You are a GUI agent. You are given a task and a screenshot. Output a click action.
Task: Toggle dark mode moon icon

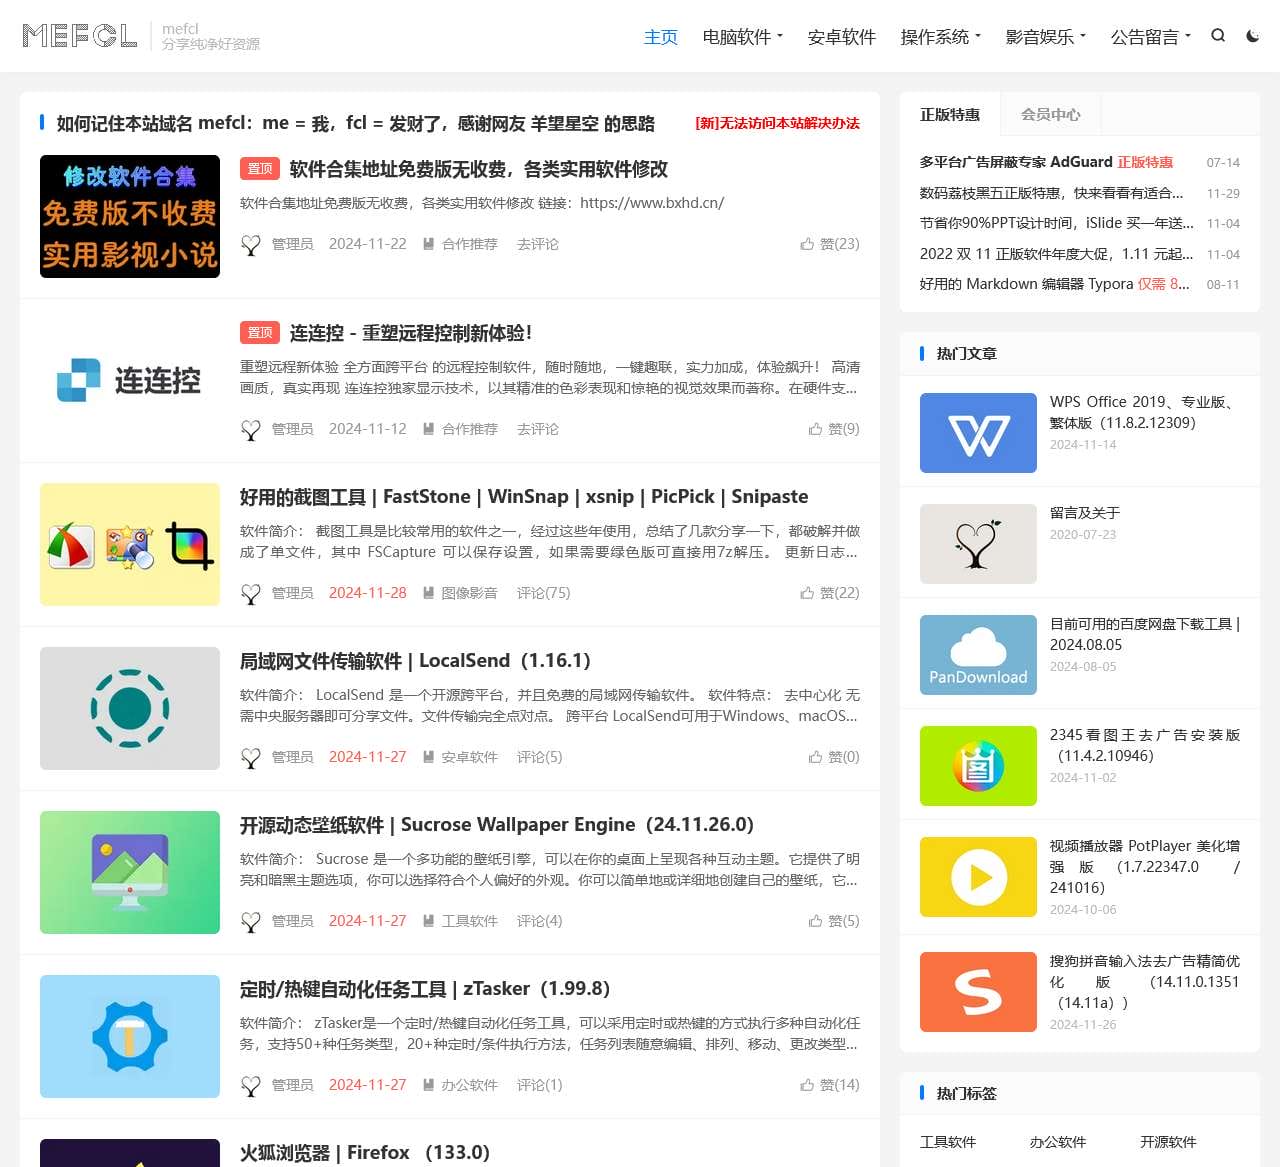coord(1252,36)
